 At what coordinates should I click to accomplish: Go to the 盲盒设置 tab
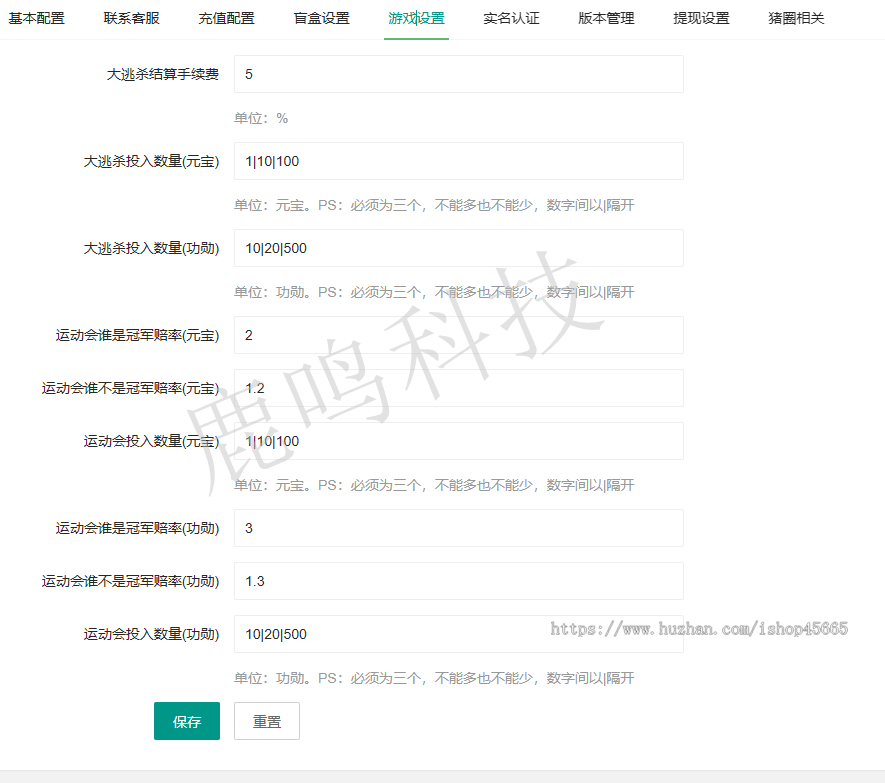pyautogui.click(x=322, y=19)
